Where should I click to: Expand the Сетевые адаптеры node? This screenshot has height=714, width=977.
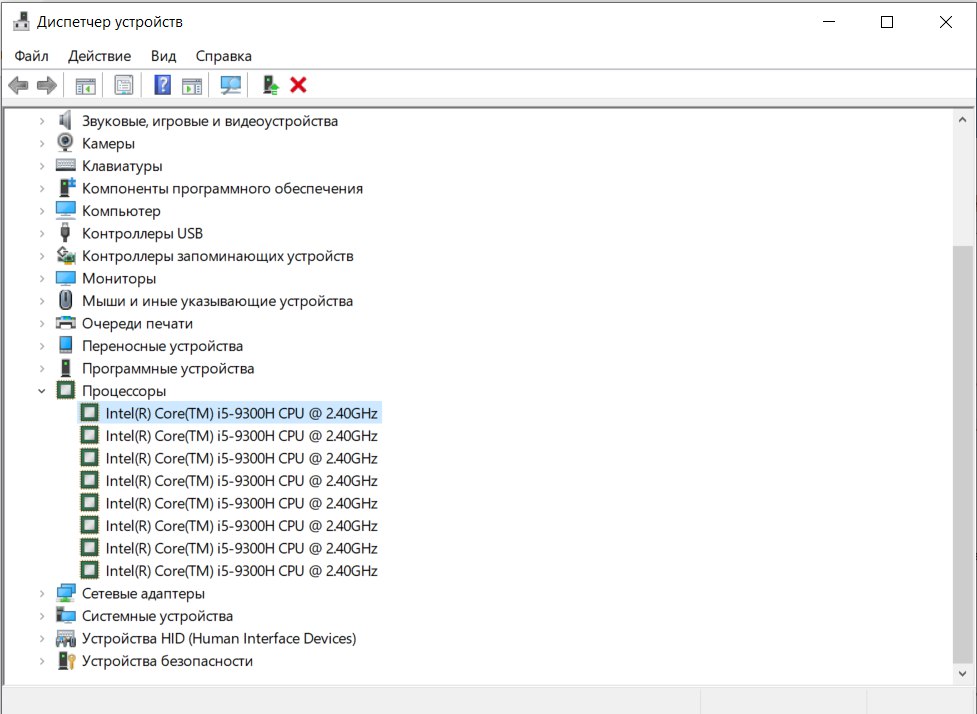42,594
